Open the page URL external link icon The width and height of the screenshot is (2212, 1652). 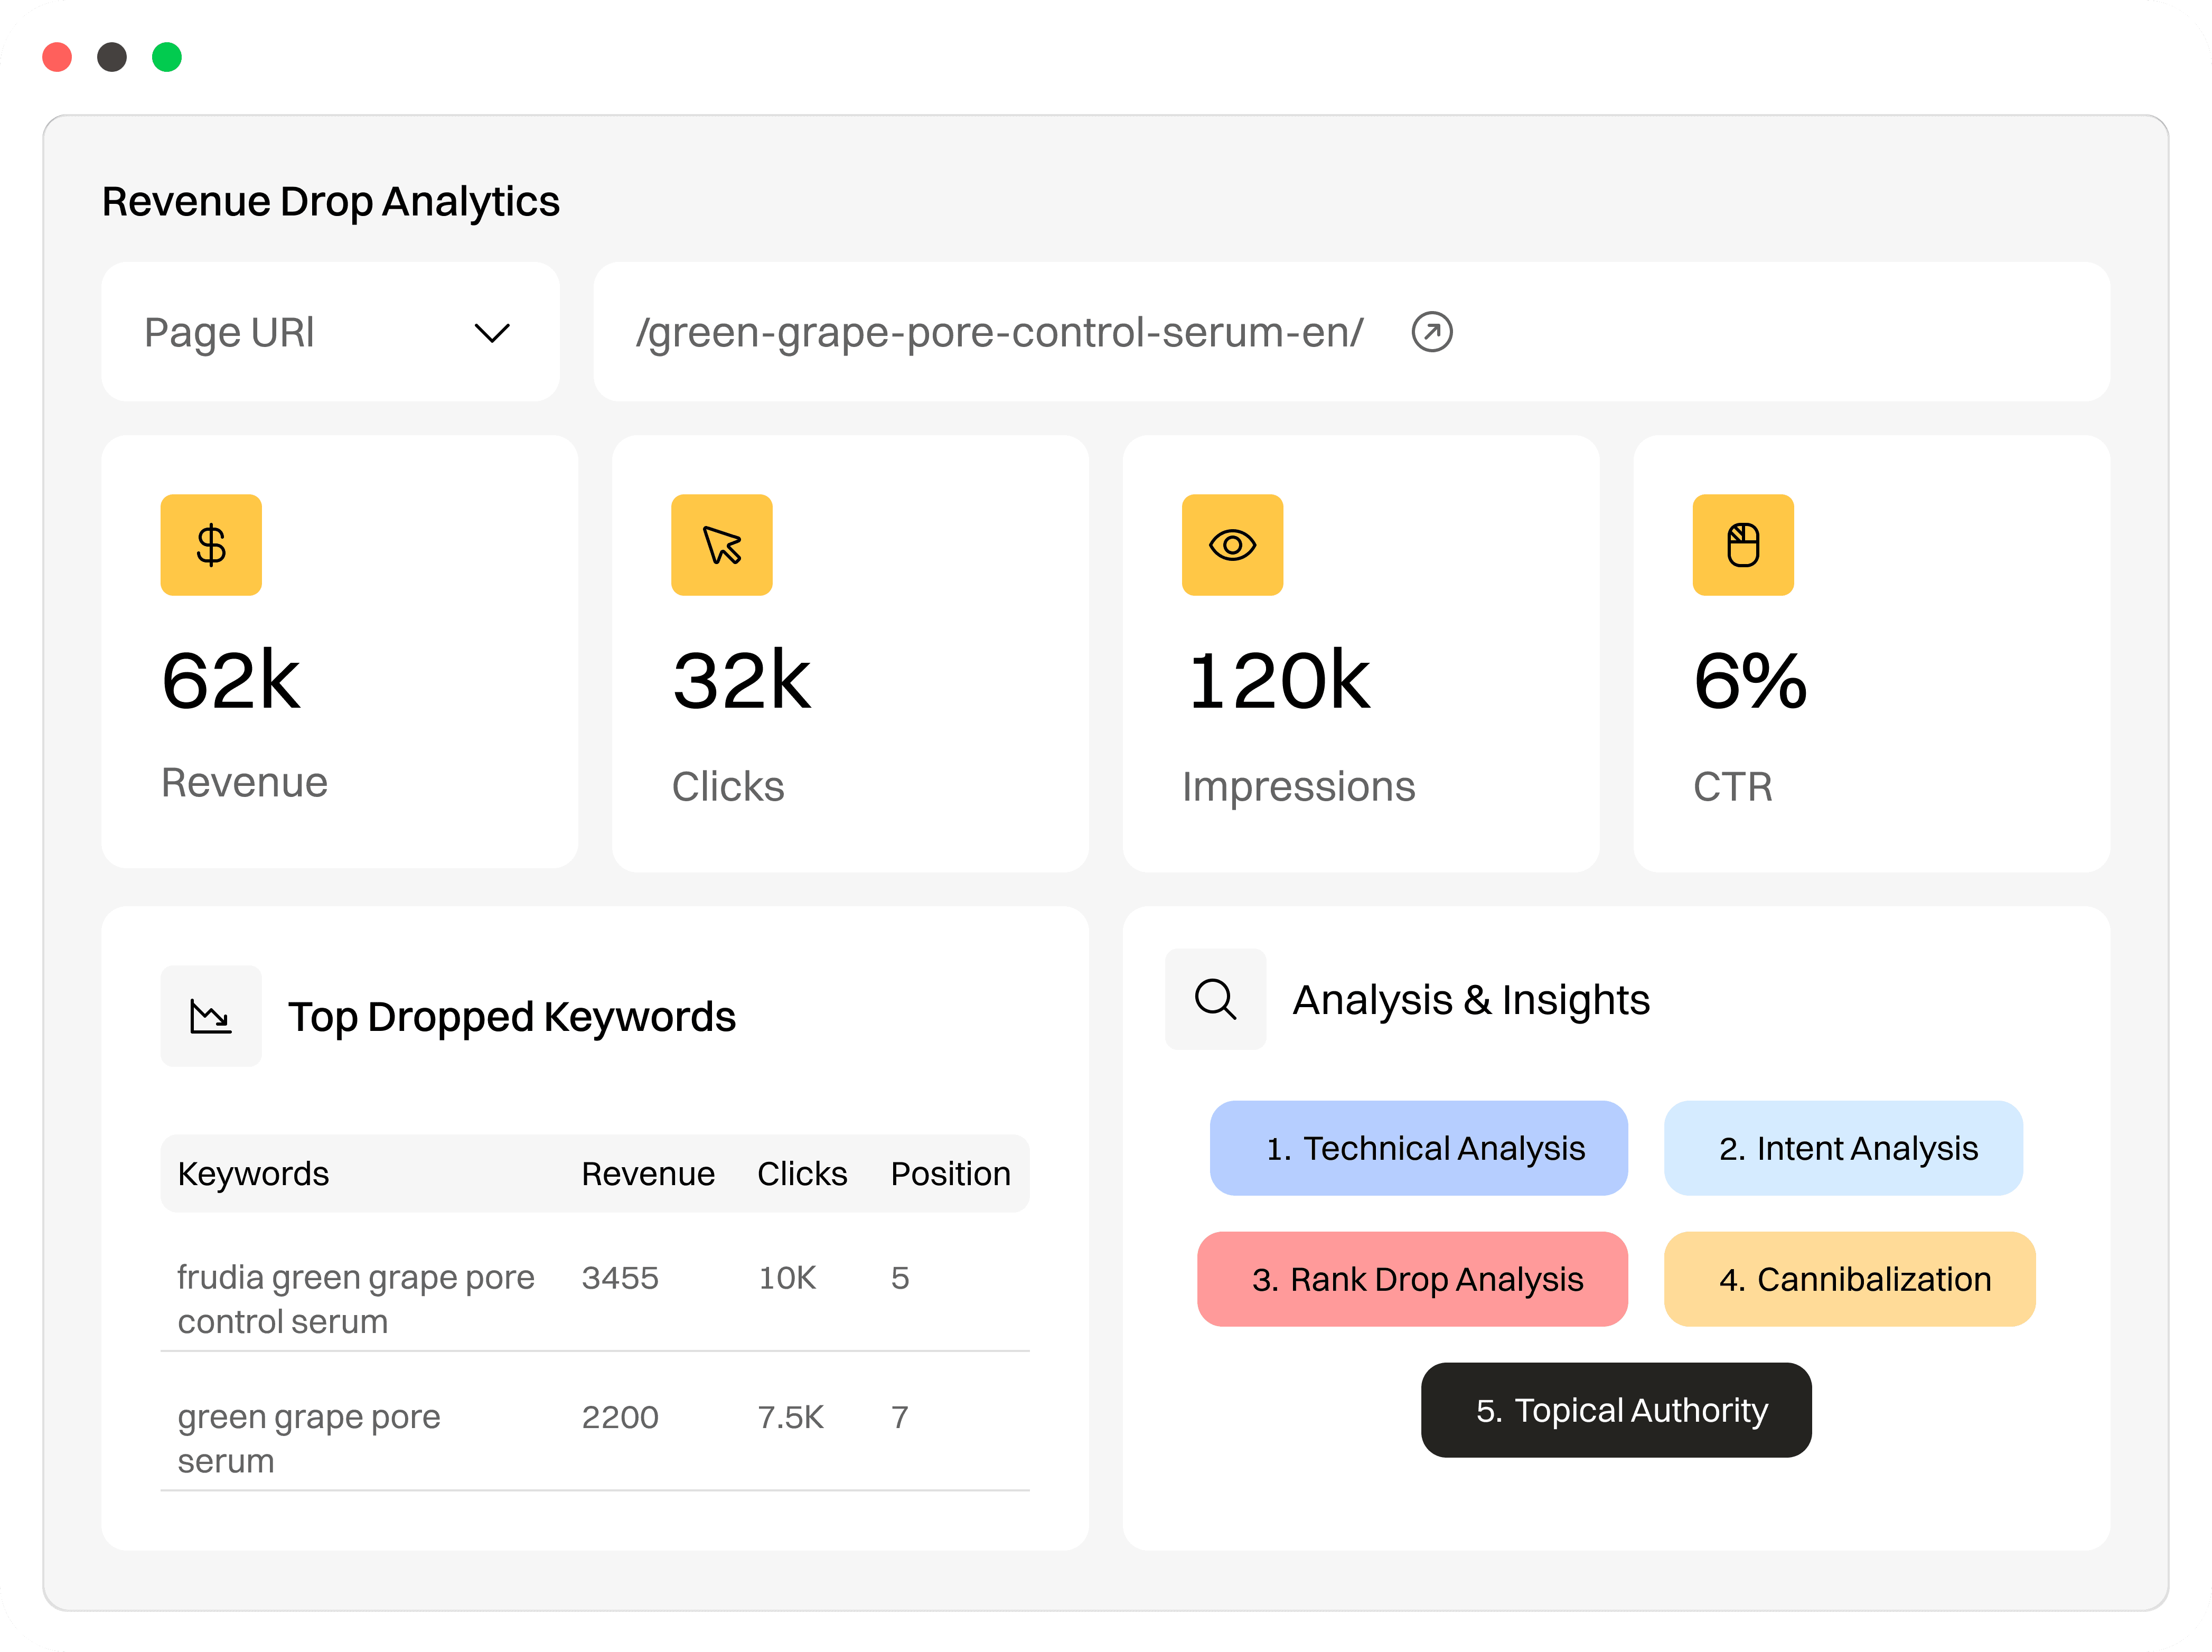click(x=1432, y=332)
